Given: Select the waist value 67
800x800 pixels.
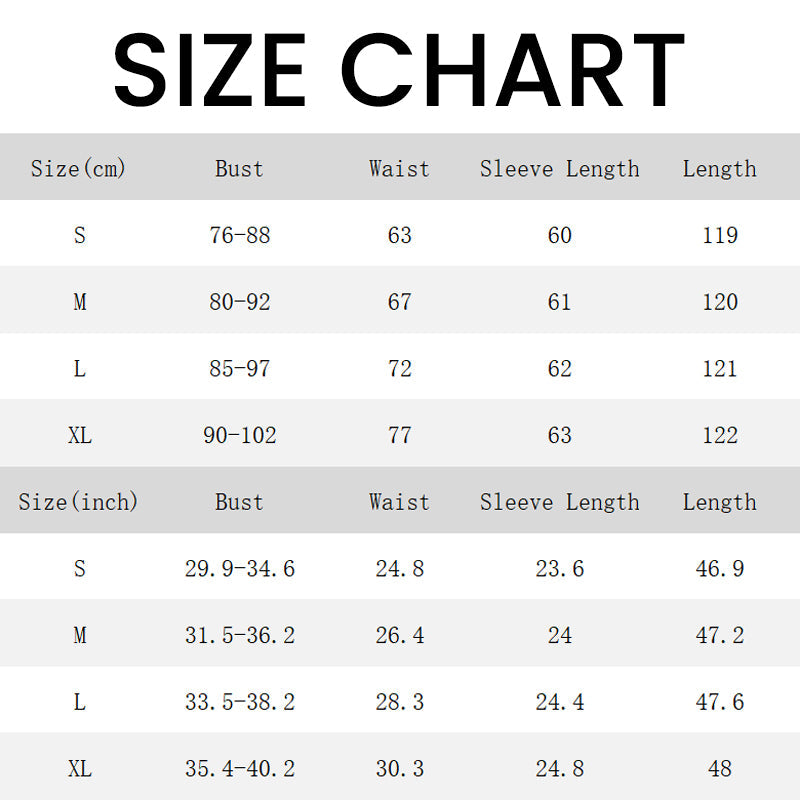Looking at the screenshot, I should point(399,302).
